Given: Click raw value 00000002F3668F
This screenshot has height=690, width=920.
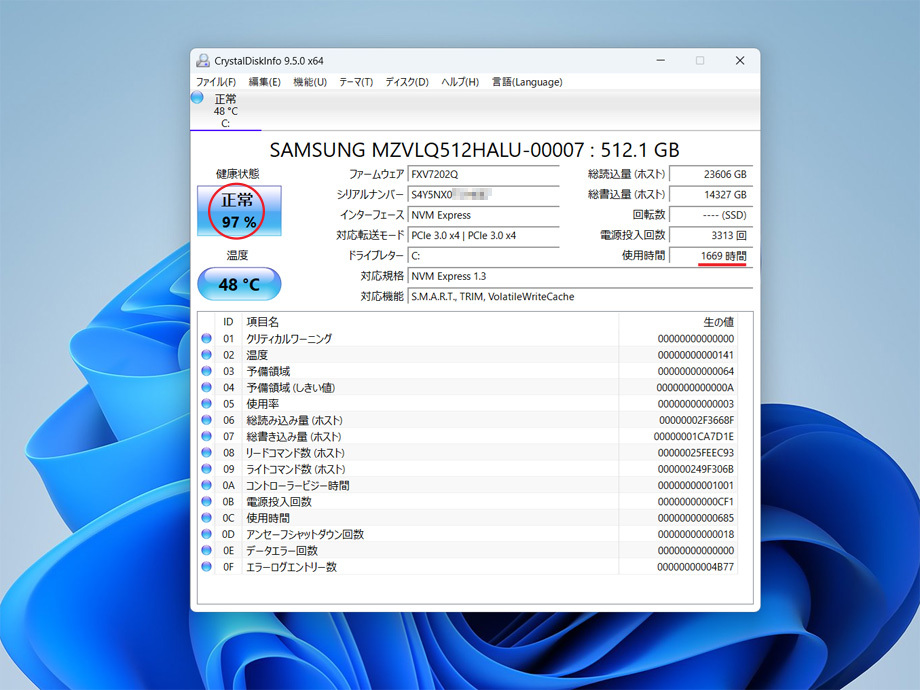Looking at the screenshot, I should click(696, 420).
